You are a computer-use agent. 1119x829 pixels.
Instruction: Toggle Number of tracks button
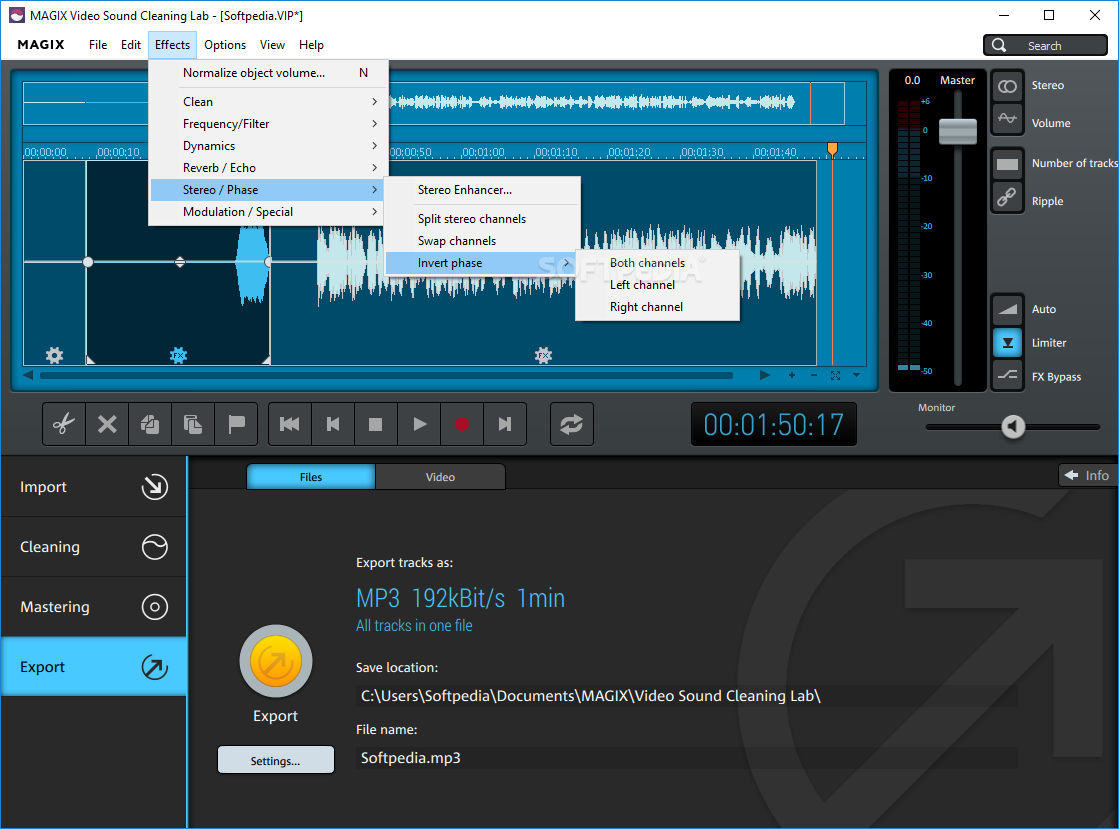pyautogui.click(x=1007, y=164)
